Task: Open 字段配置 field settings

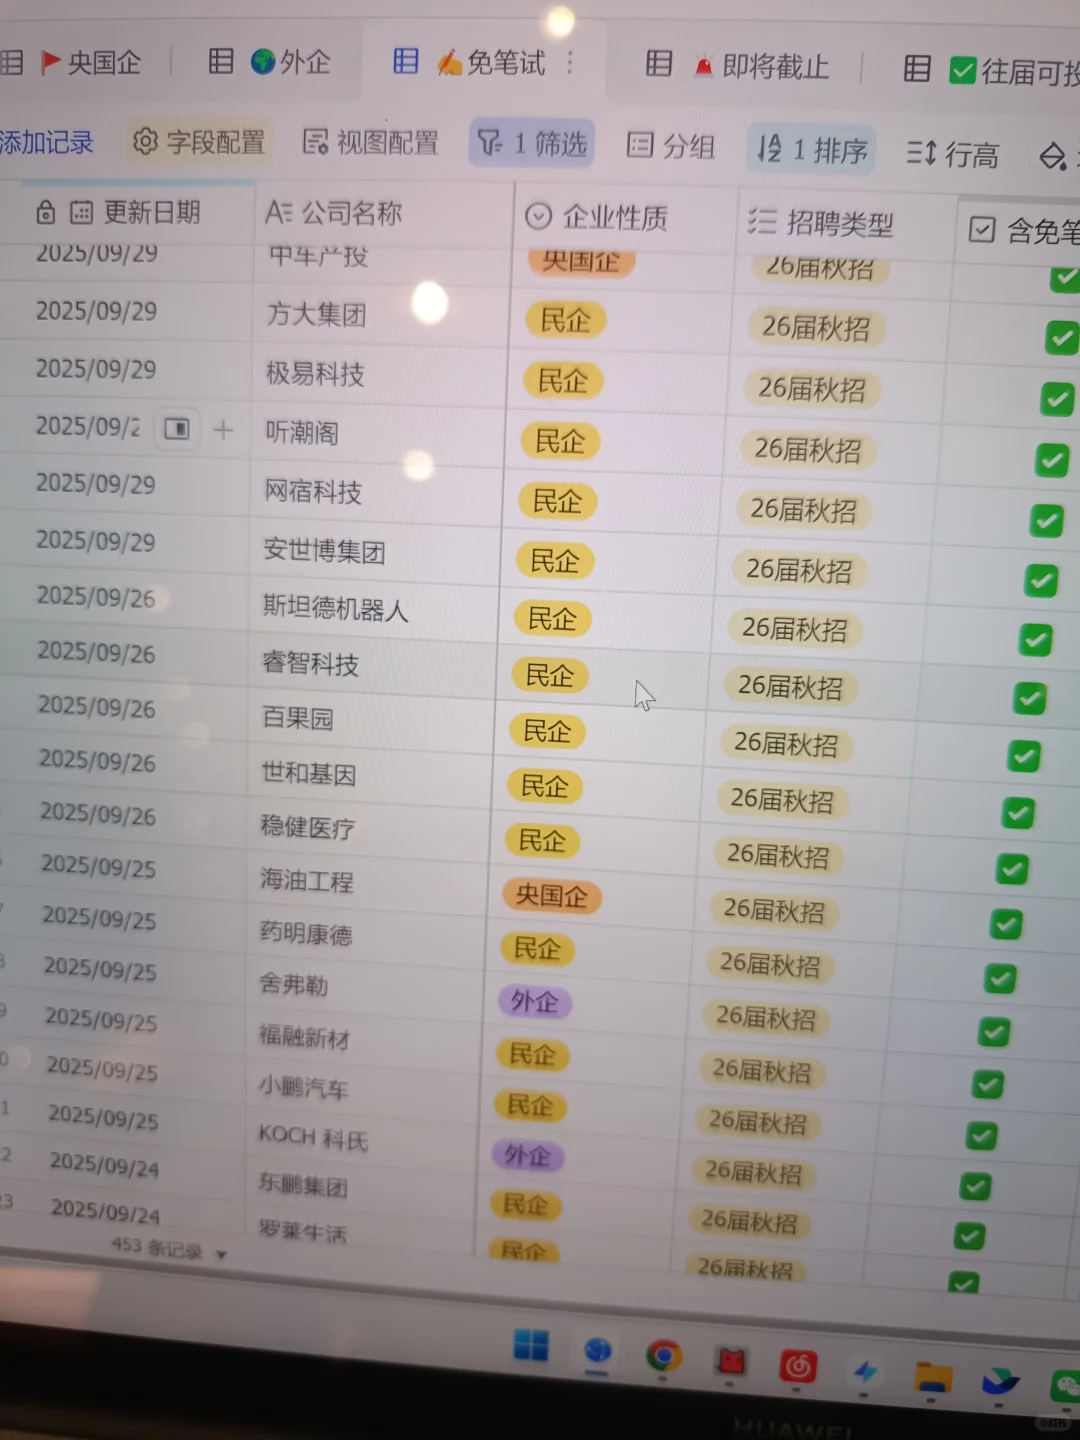Action: click(x=199, y=142)
